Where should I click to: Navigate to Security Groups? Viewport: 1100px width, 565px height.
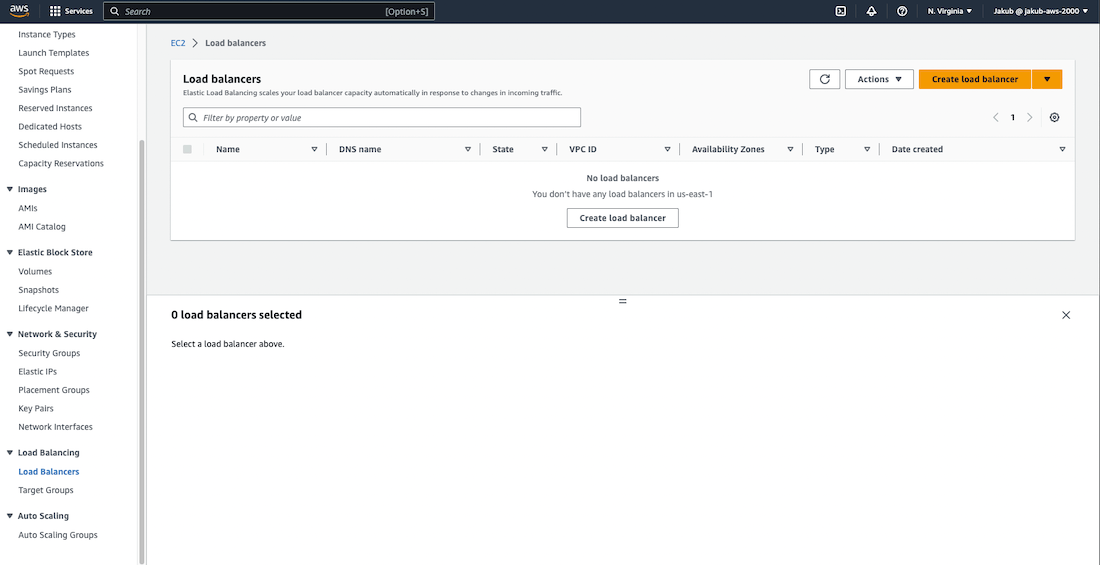49,353
